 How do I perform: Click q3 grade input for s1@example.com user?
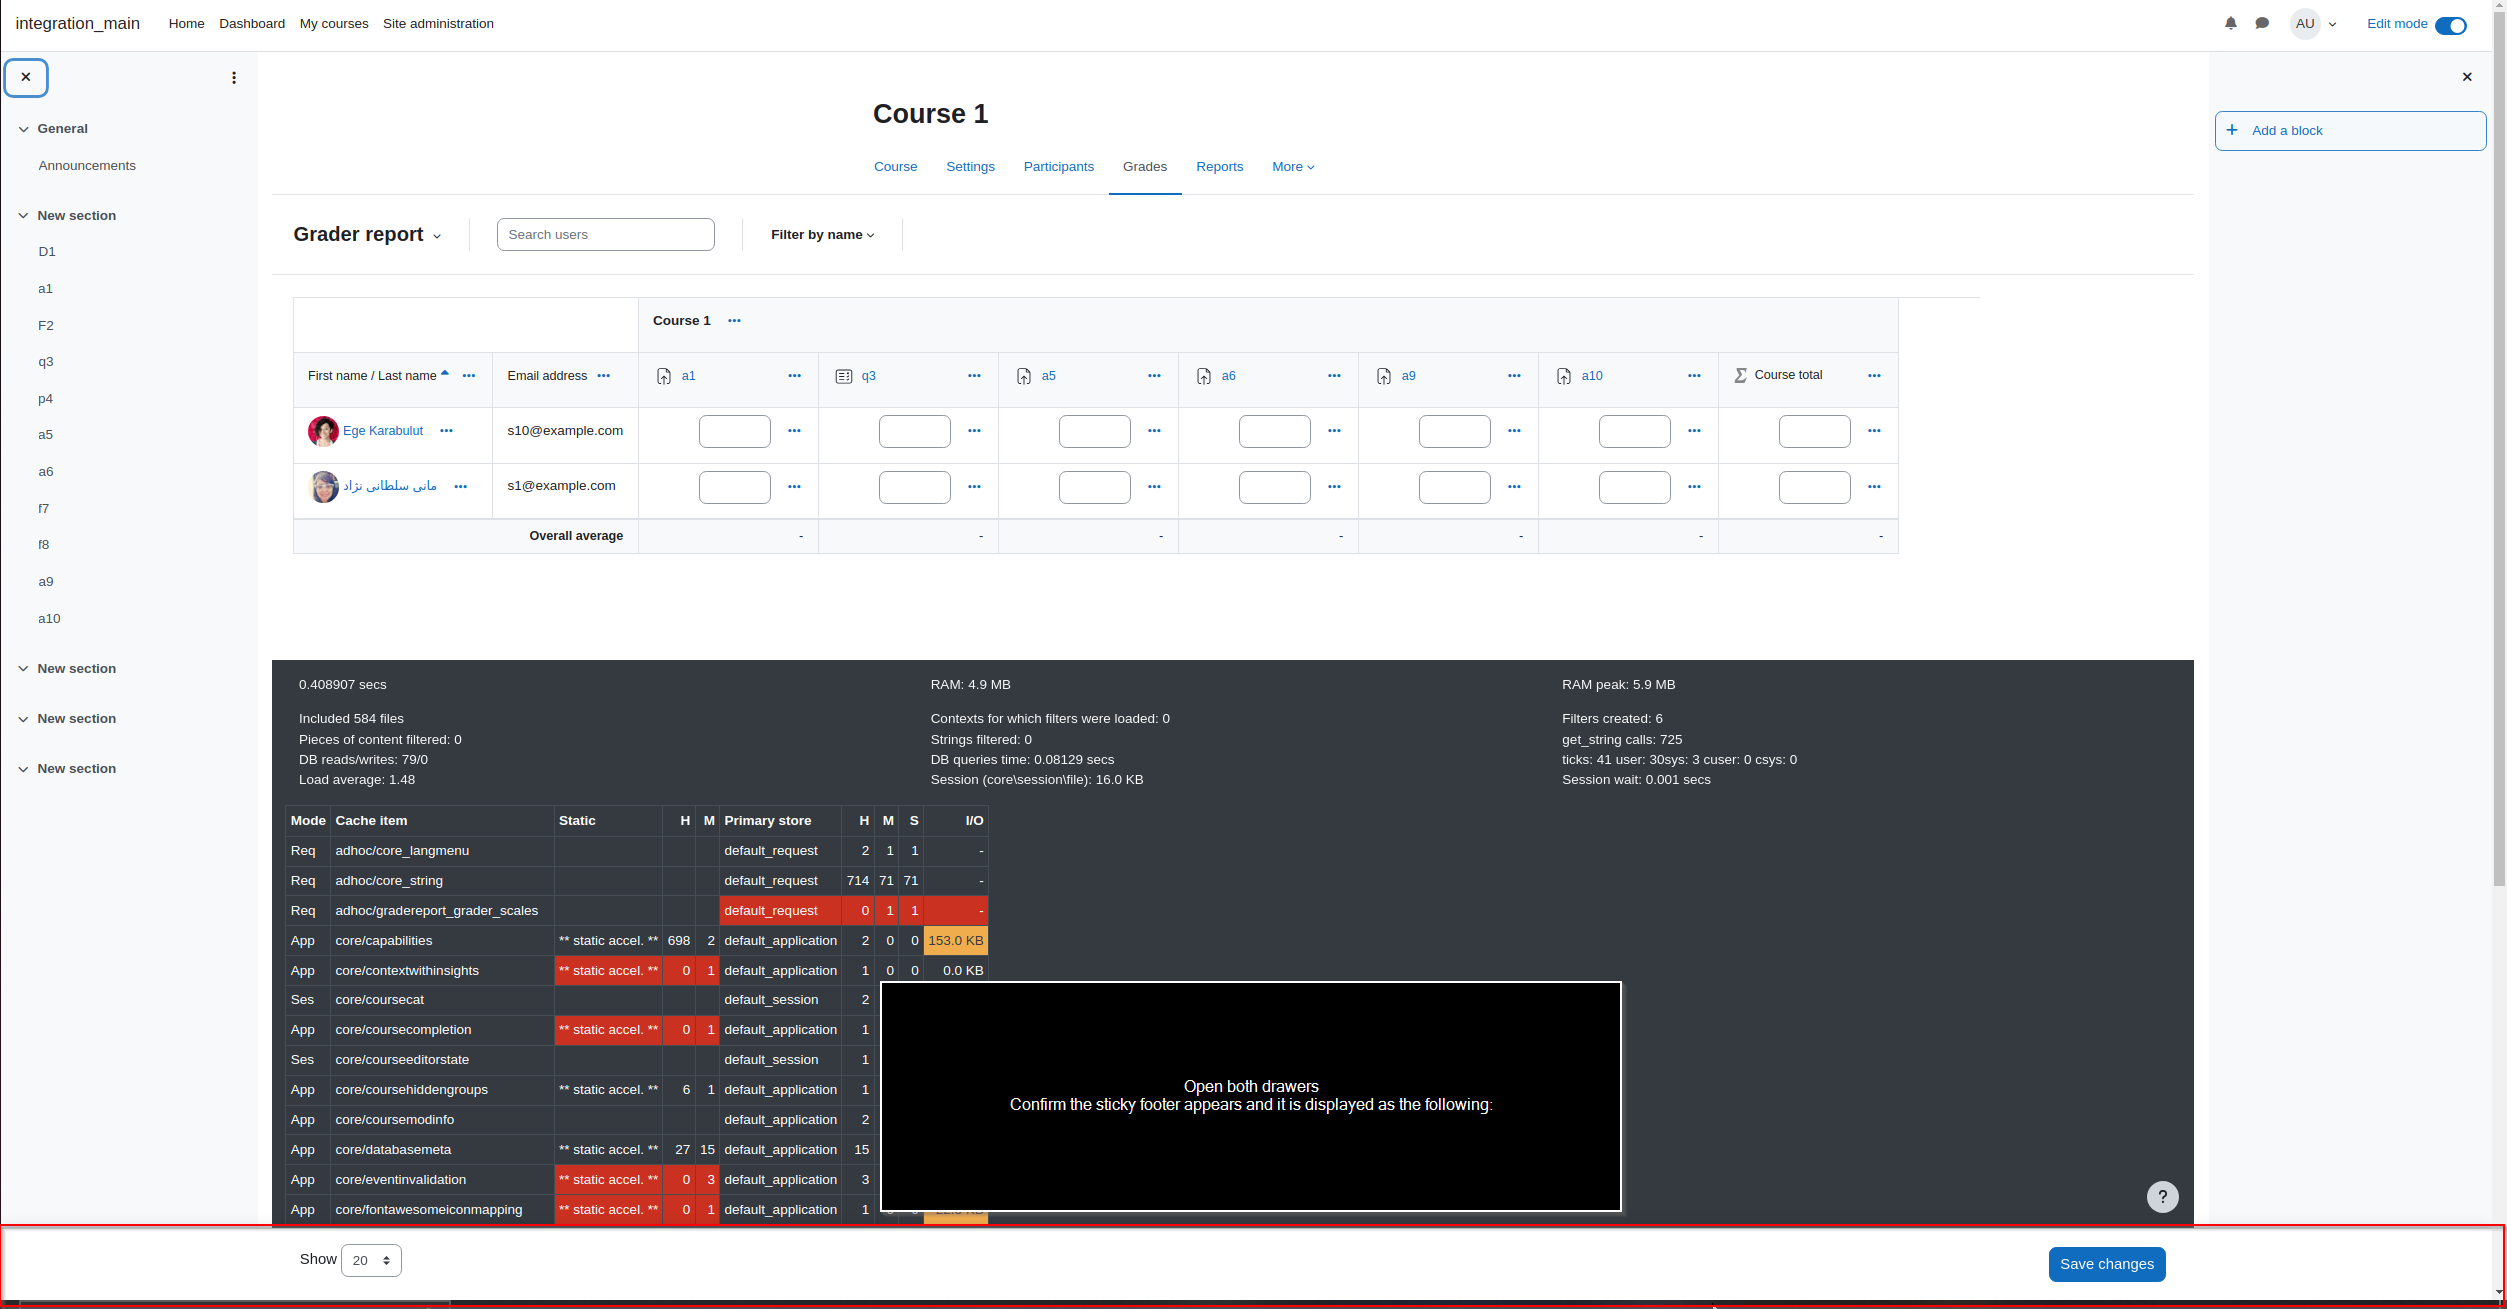click(915, 487)
